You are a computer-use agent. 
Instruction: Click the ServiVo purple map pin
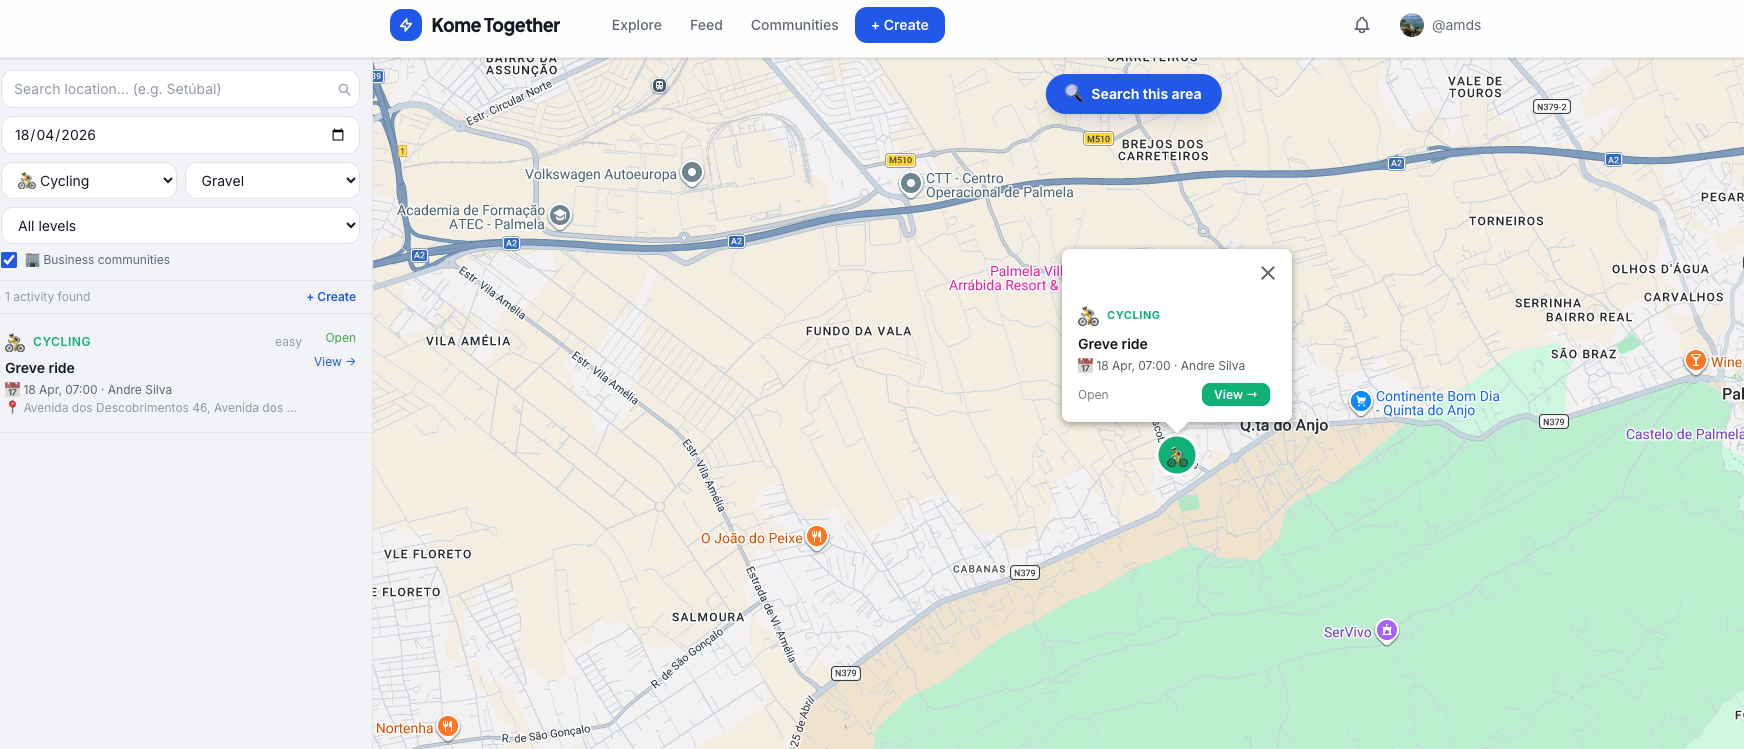pos(1386,630)
